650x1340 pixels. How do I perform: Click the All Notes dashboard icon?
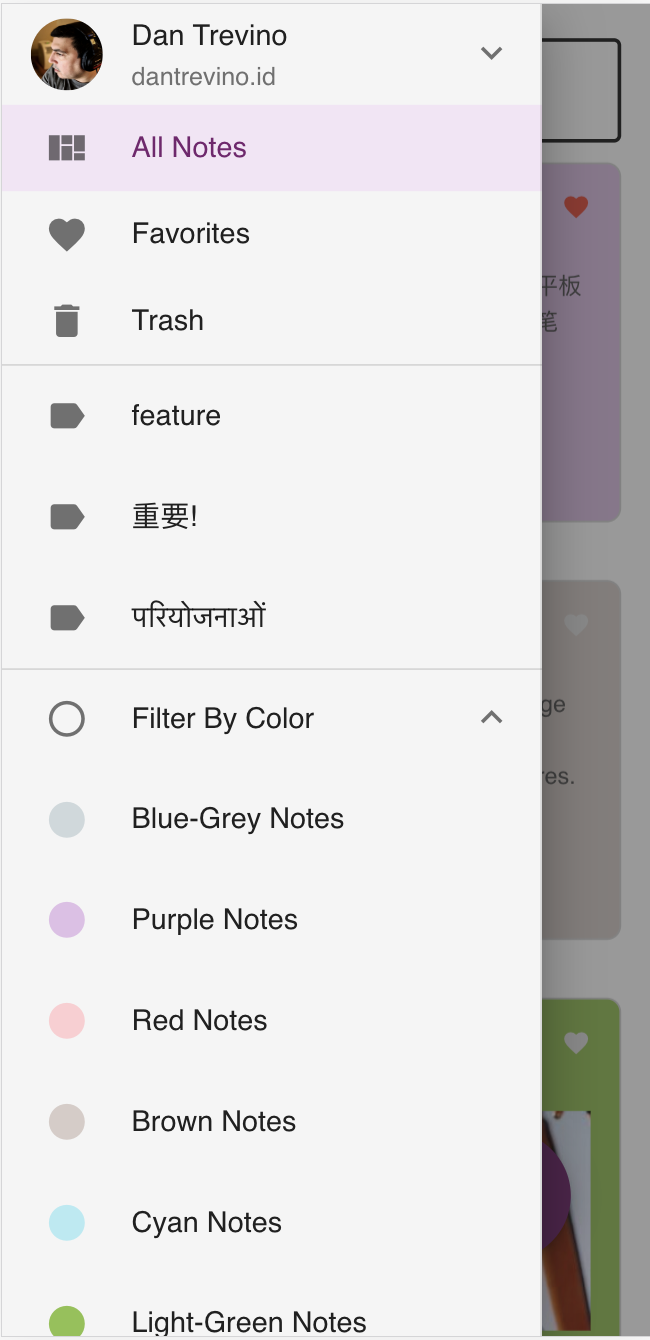tap(67, 148)
